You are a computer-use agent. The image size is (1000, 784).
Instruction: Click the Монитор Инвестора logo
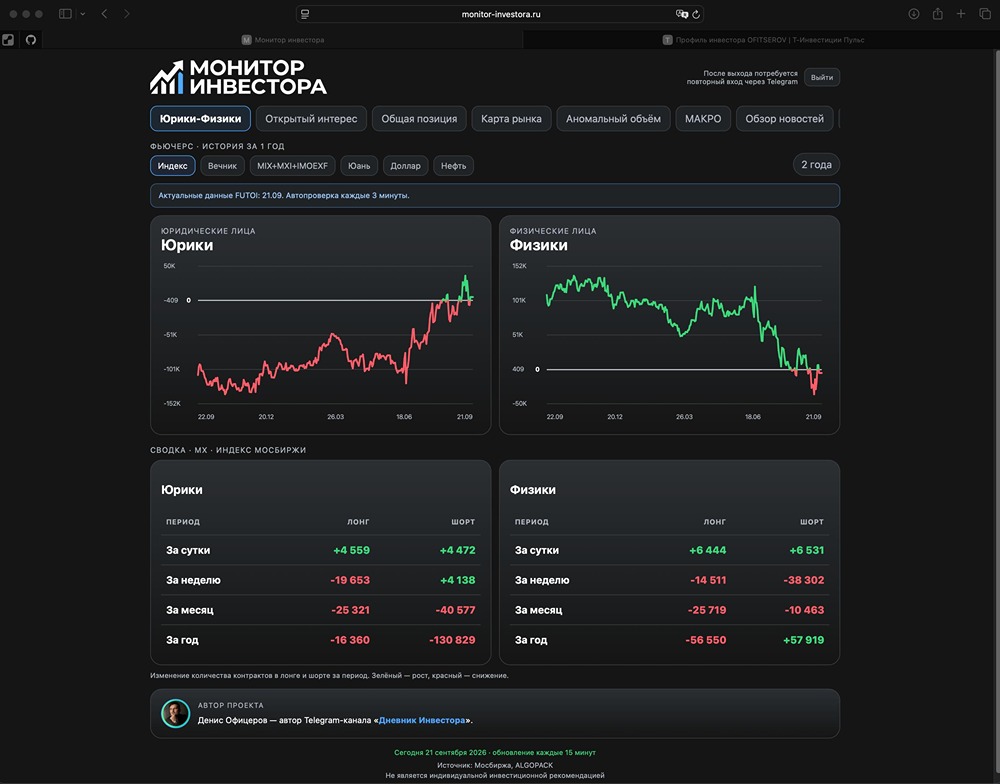tap(239, 78)
